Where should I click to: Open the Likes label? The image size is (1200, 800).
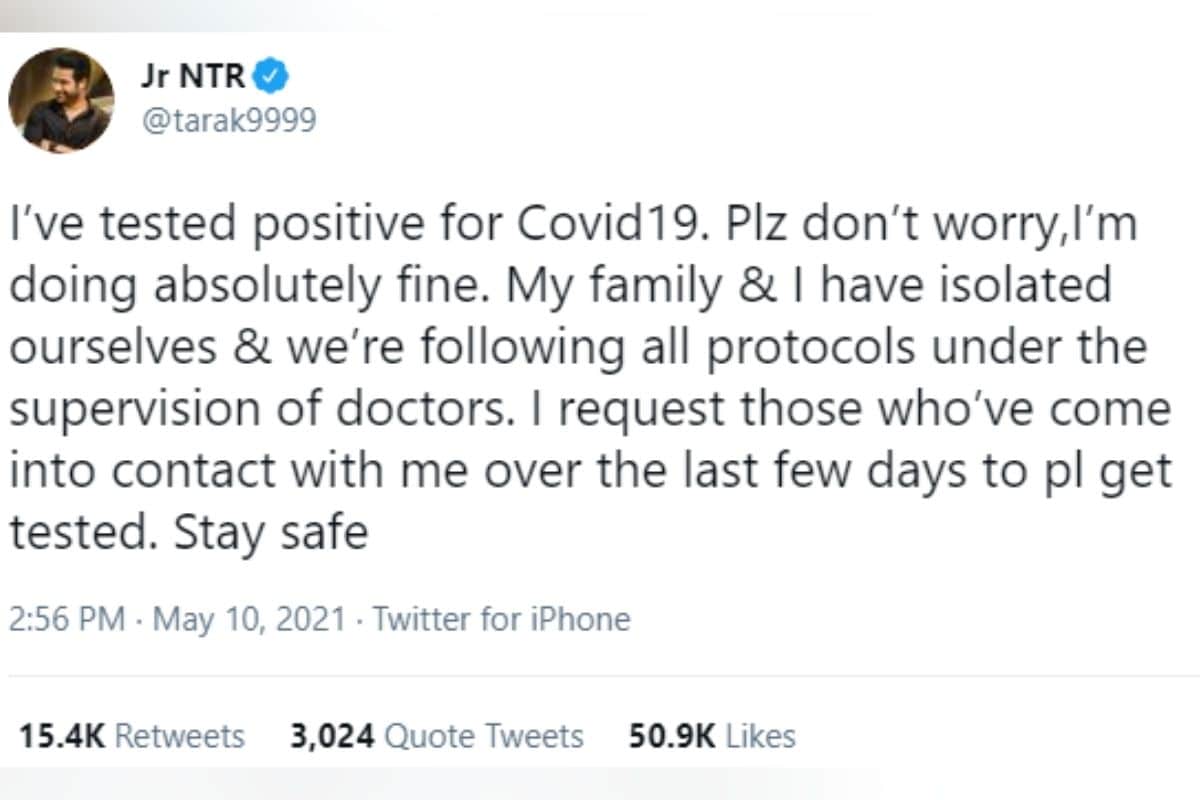click(761, 737)
